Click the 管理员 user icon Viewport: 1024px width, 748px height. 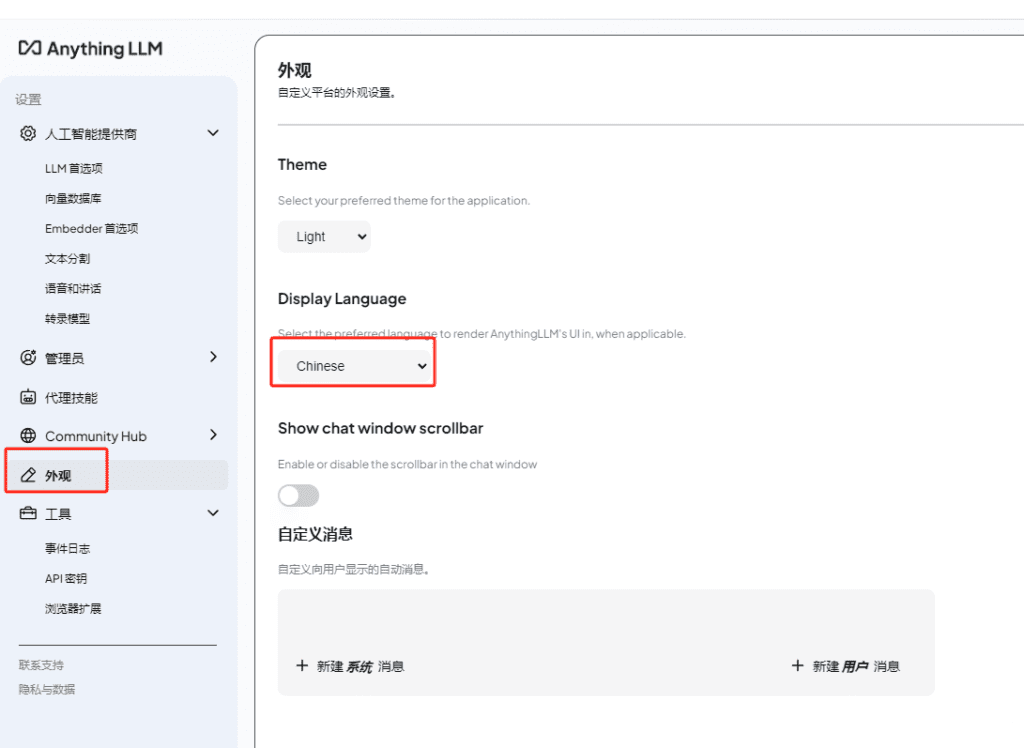pyautogui.click(x=28, y=357)
